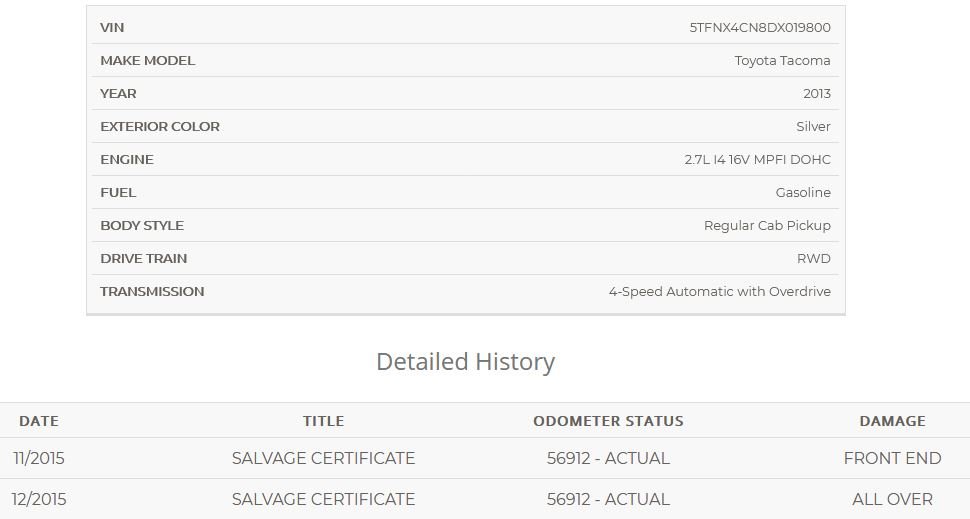
Task: Click the Gasoline fuel value
Action: [803, 192]
